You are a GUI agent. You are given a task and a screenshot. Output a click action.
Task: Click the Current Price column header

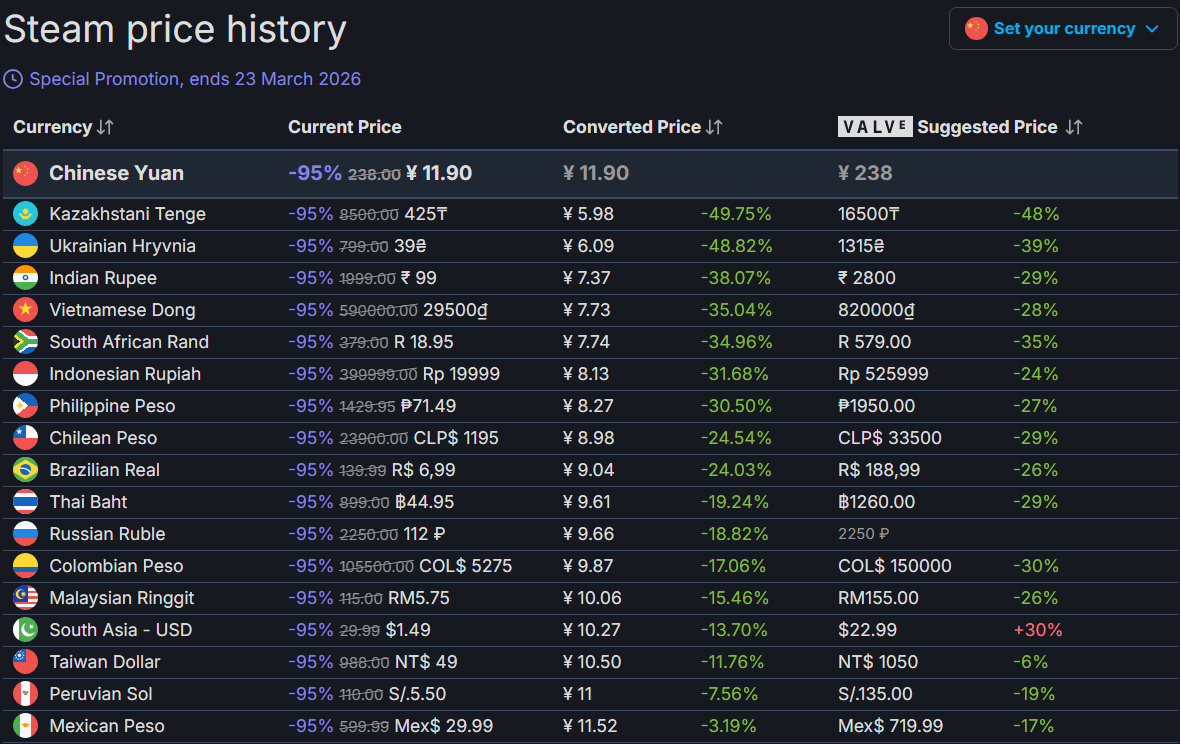pyautogui.click(x=345, y=127)
